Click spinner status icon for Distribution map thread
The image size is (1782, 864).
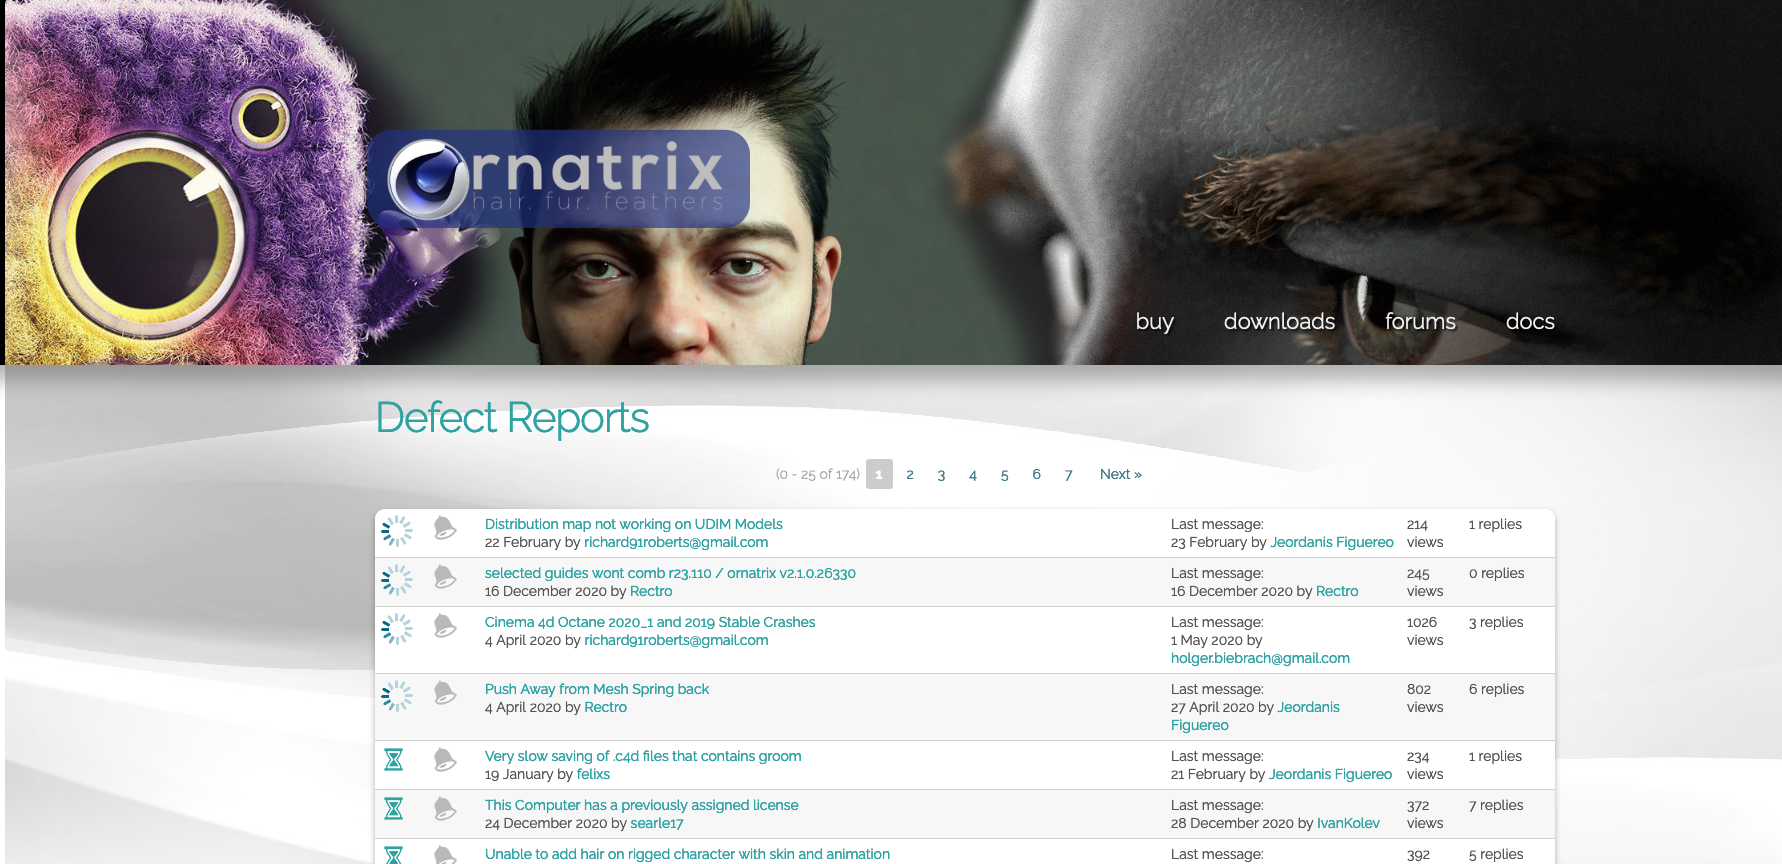tap(397, 531)
